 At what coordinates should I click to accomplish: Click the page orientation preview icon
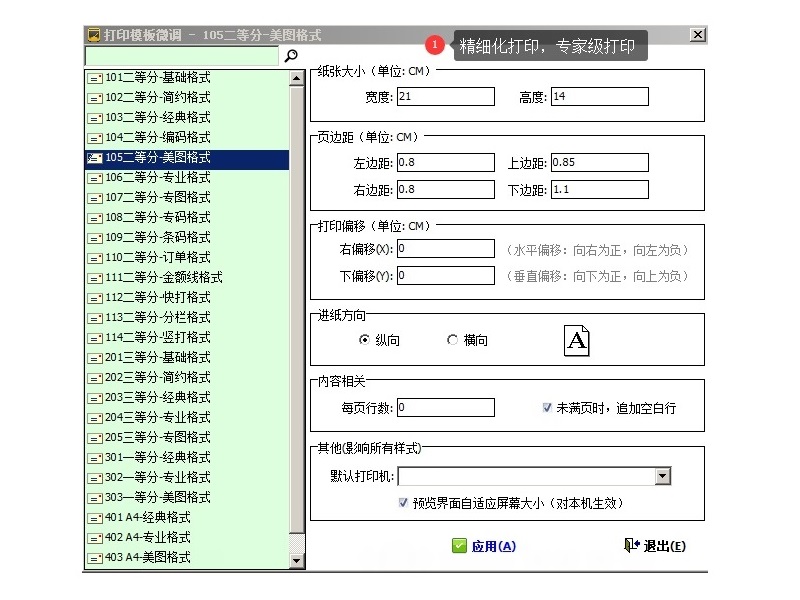[577, 340]
